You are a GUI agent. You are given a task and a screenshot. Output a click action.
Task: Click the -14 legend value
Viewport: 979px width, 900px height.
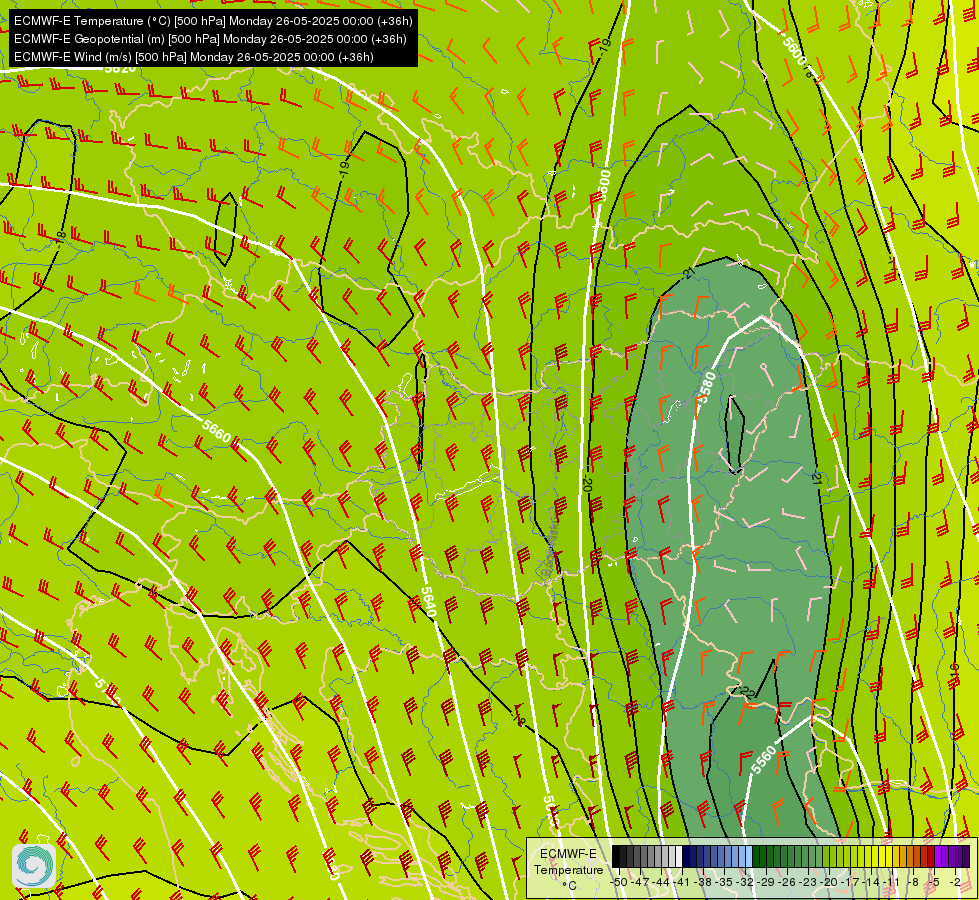click(871, 882)
